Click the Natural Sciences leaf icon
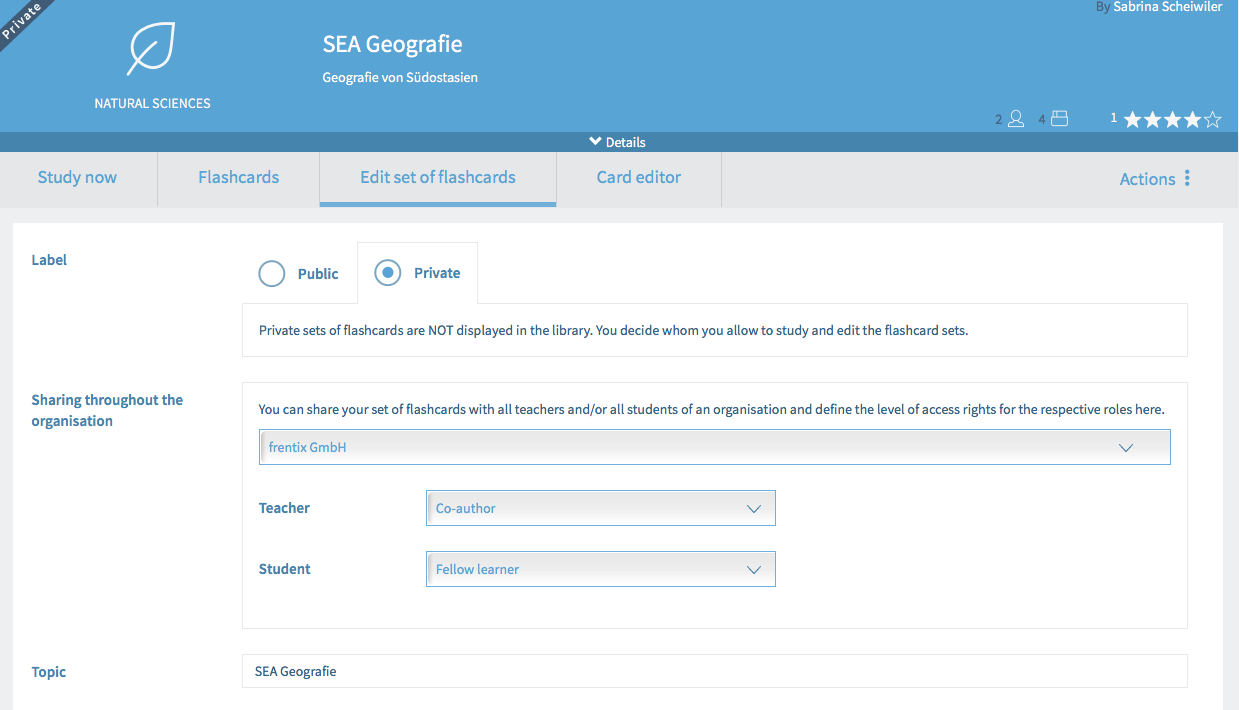The width and height of the screenshot is (1239, 710). pos(152,50)
